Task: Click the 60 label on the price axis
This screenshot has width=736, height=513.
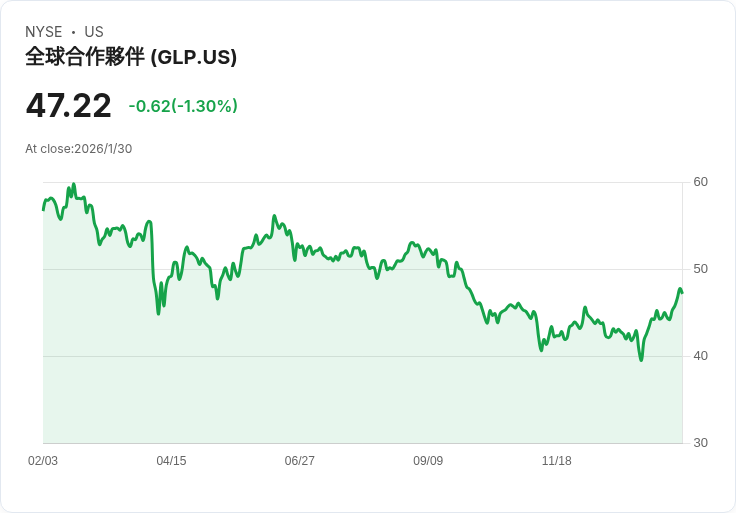Action: point(700,182)
